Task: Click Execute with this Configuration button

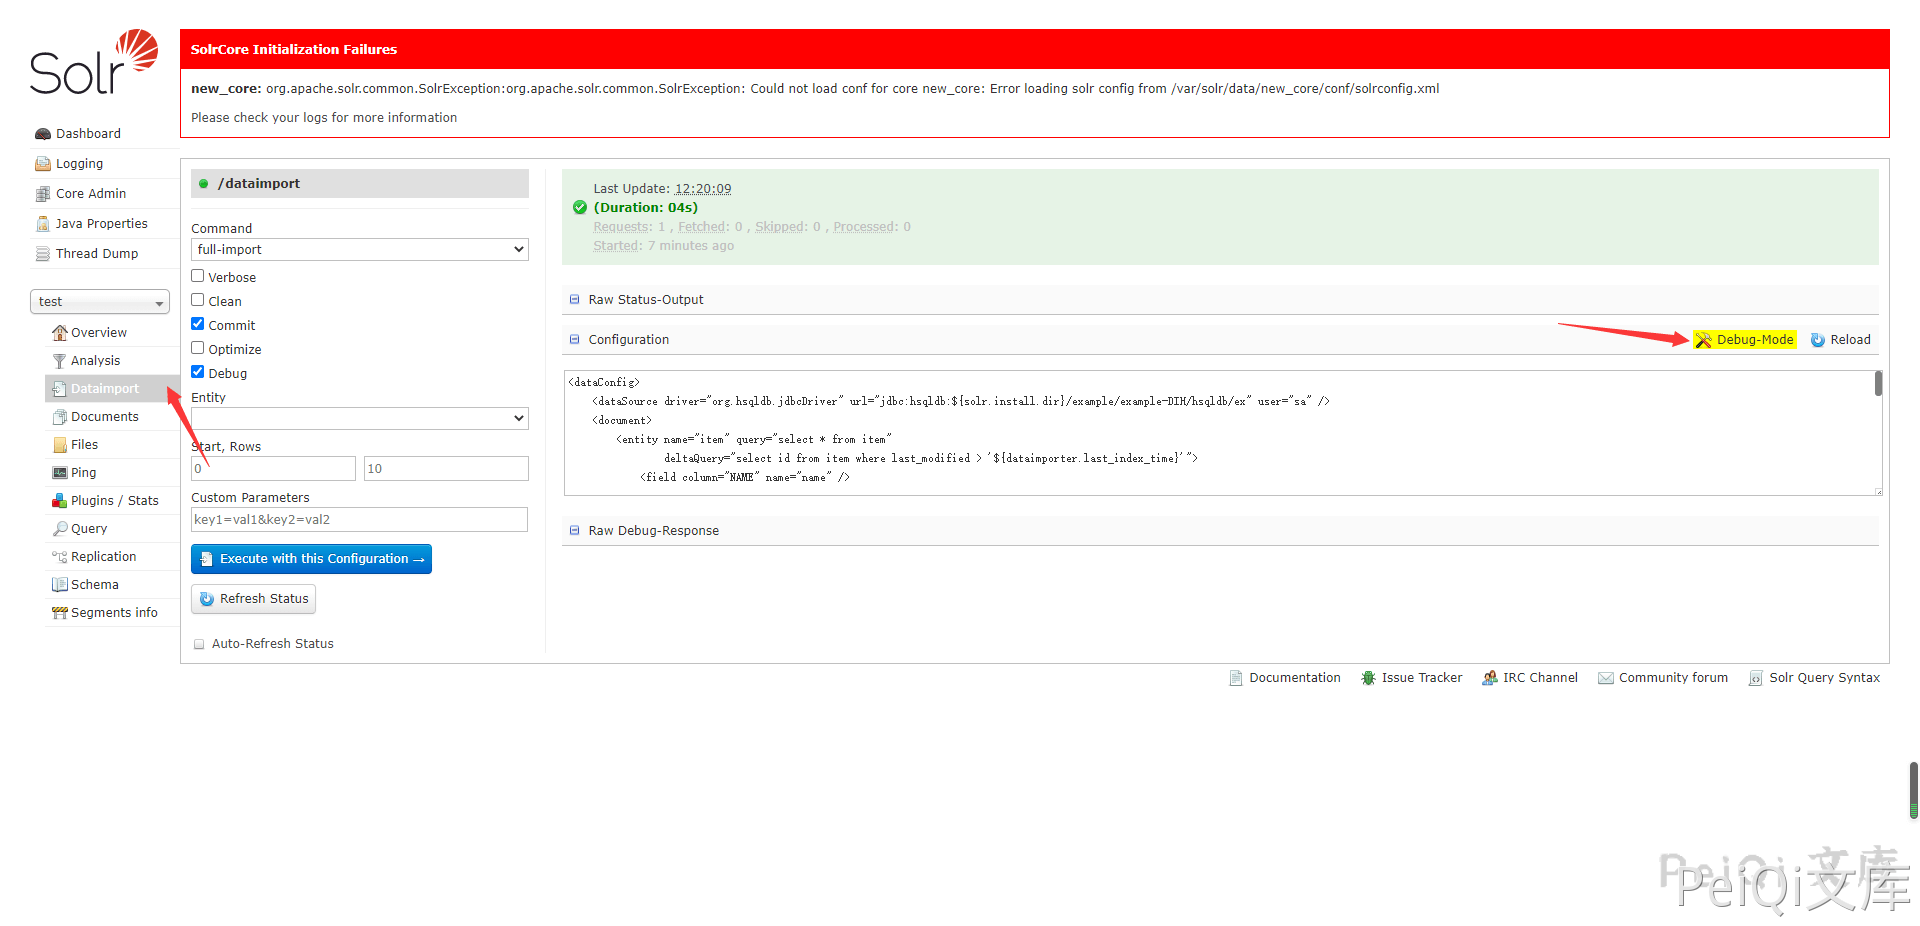Action: click(x=311, y=559)
